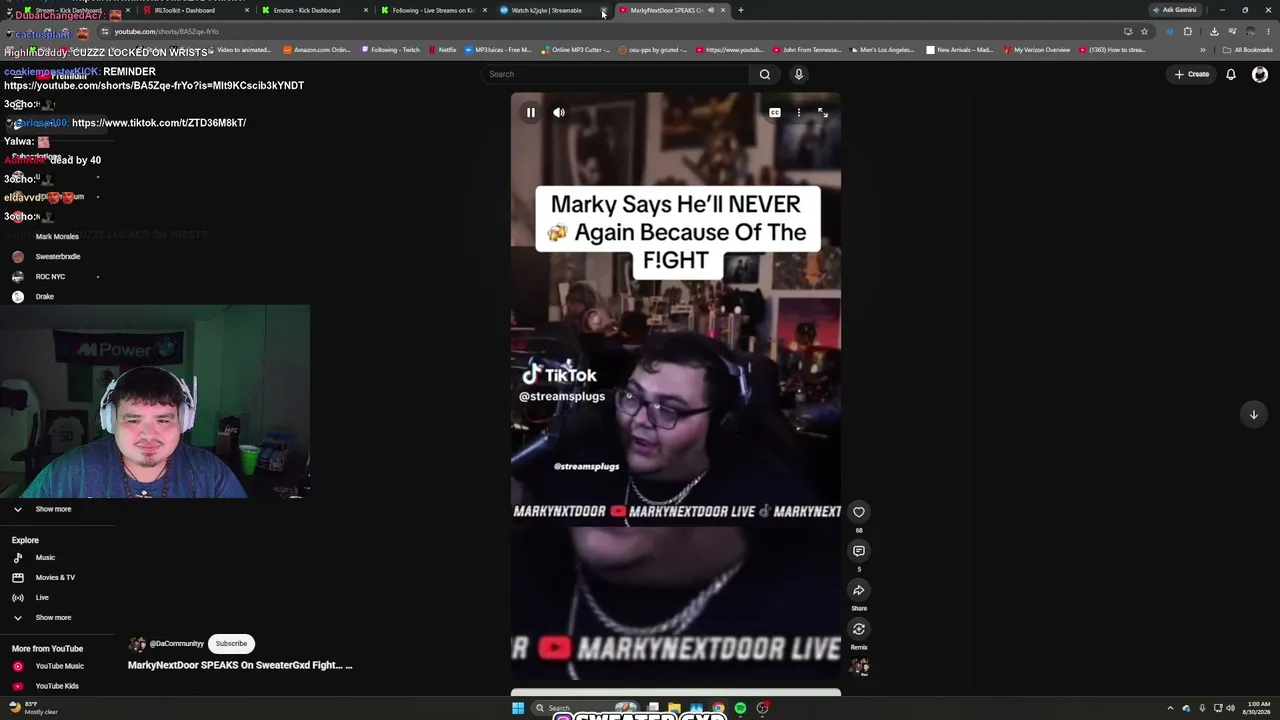Image resolution: width=1280 pixels, height=720 pixels.
Task: Click the address bar URL
Action: click(167, 31)
